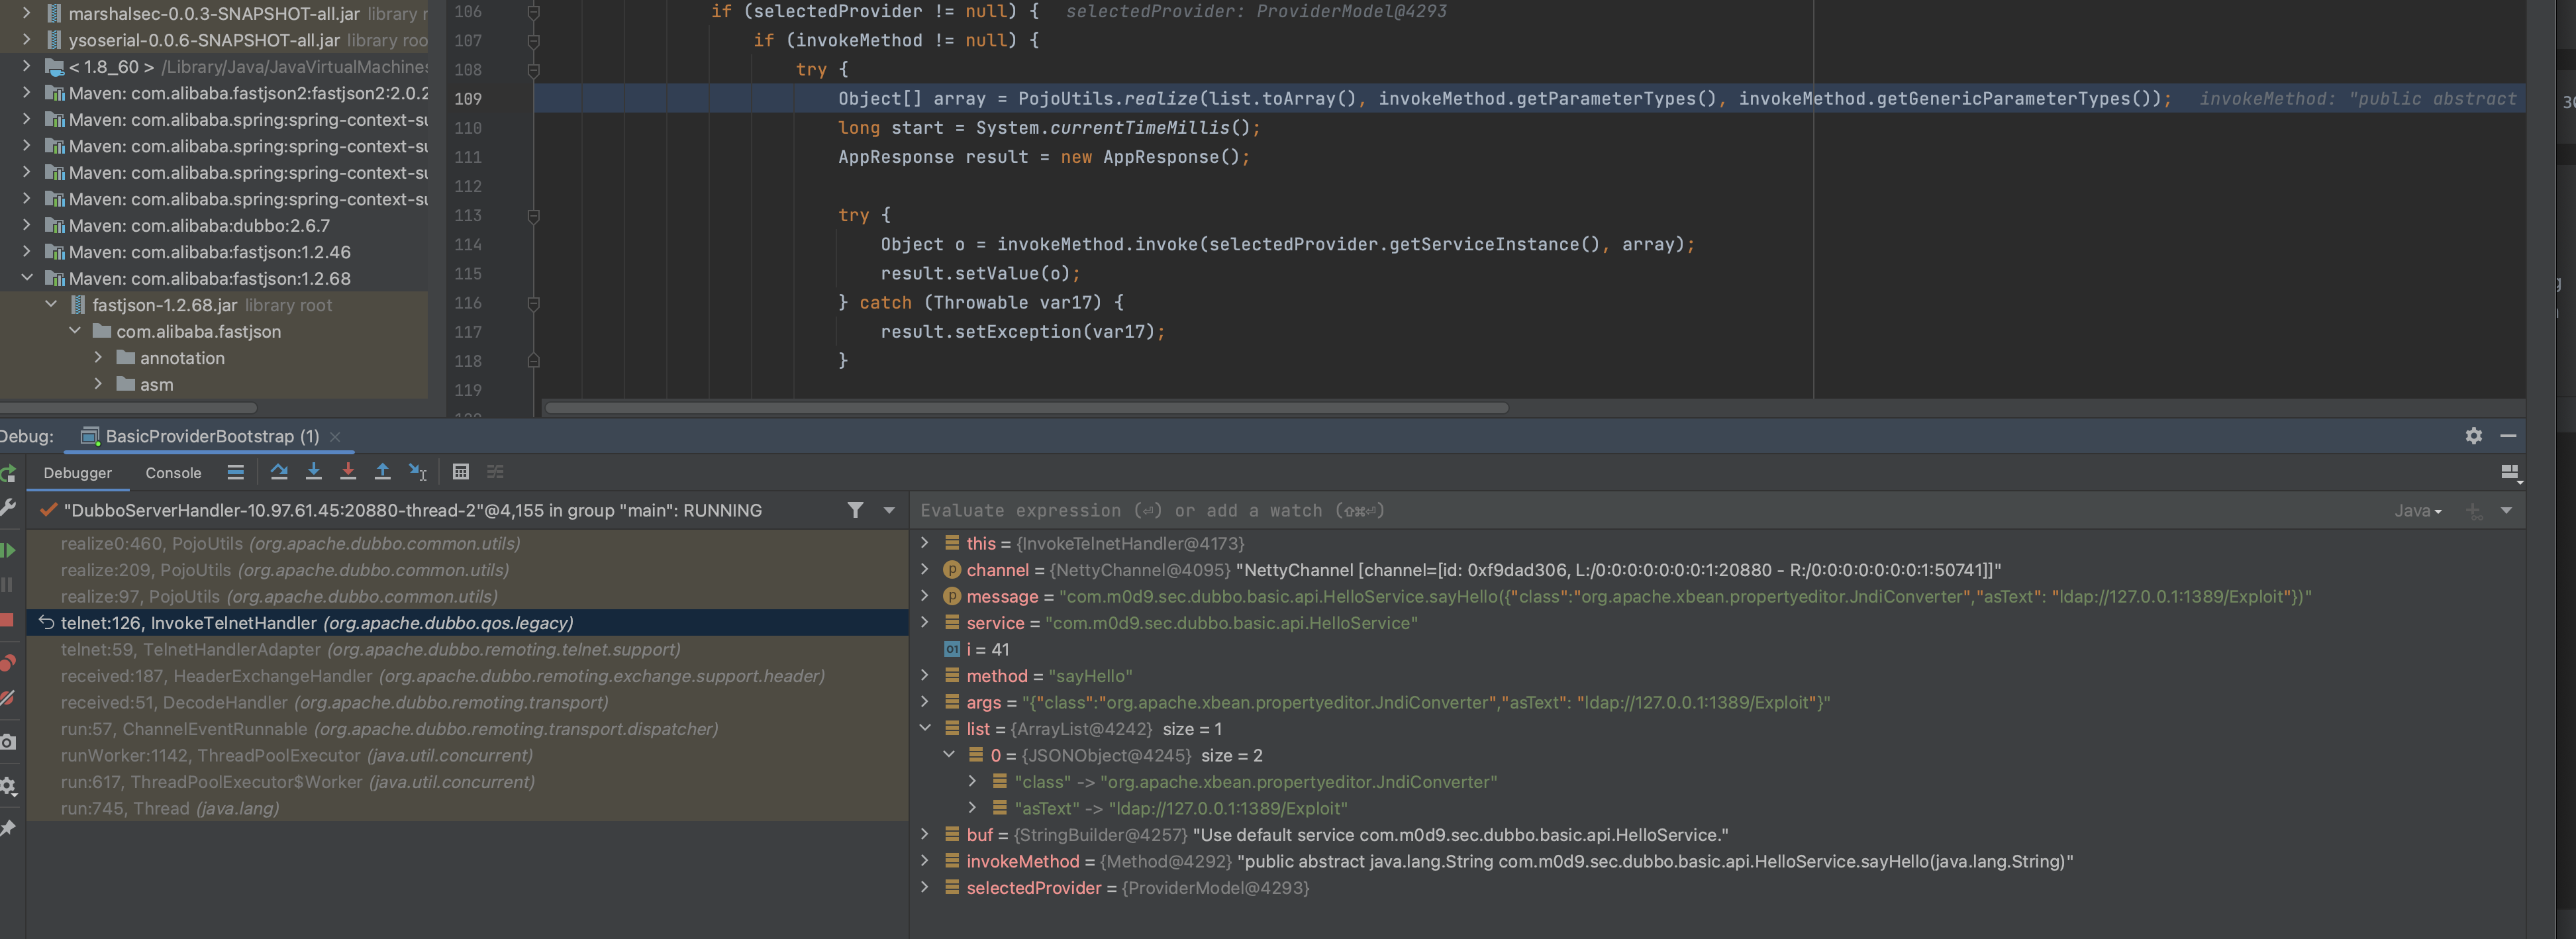Select frame runWorker:1142, ThreadPoolExecutor
This screenshot has height=939, width=2576.
(x=467, y=756)
